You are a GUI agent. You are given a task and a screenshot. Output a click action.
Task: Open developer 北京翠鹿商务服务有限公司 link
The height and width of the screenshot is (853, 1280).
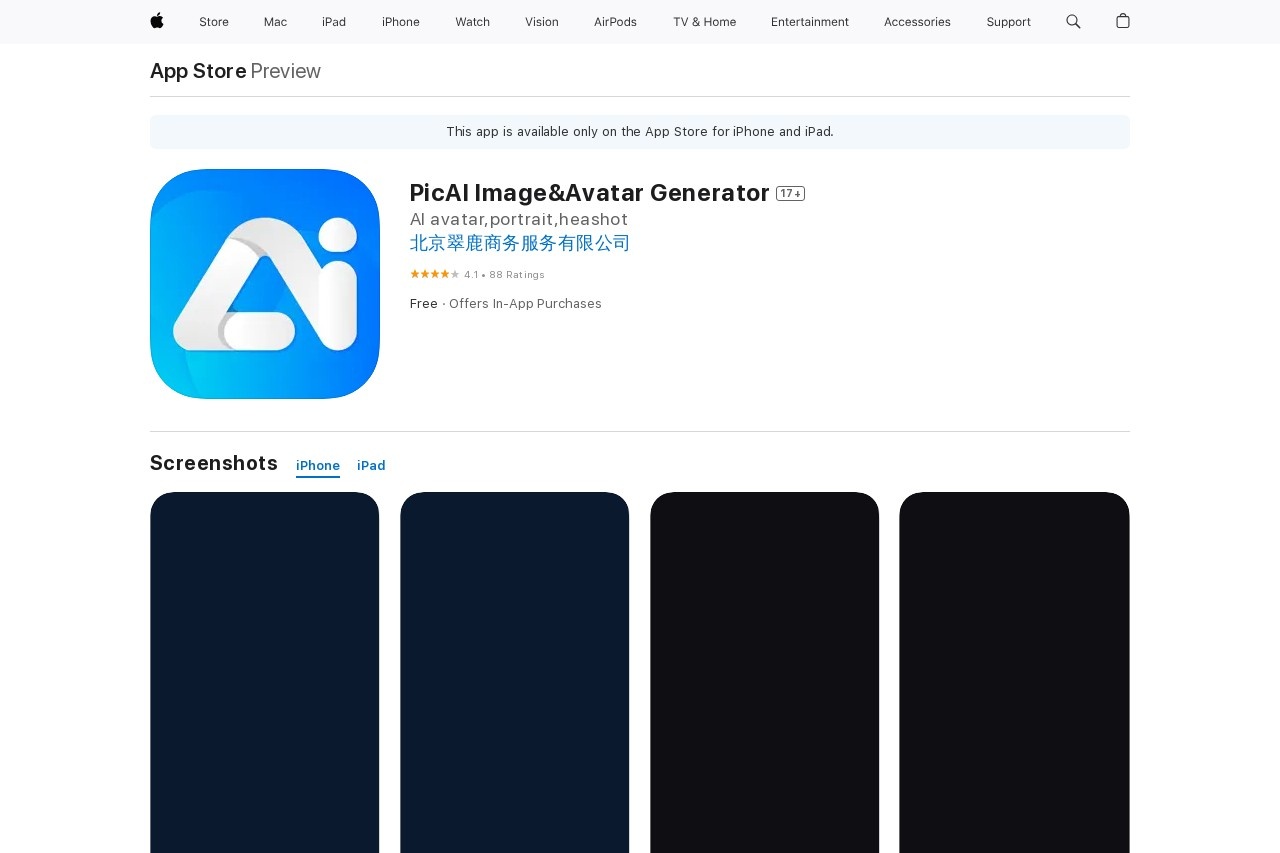(x=520, y=243)
